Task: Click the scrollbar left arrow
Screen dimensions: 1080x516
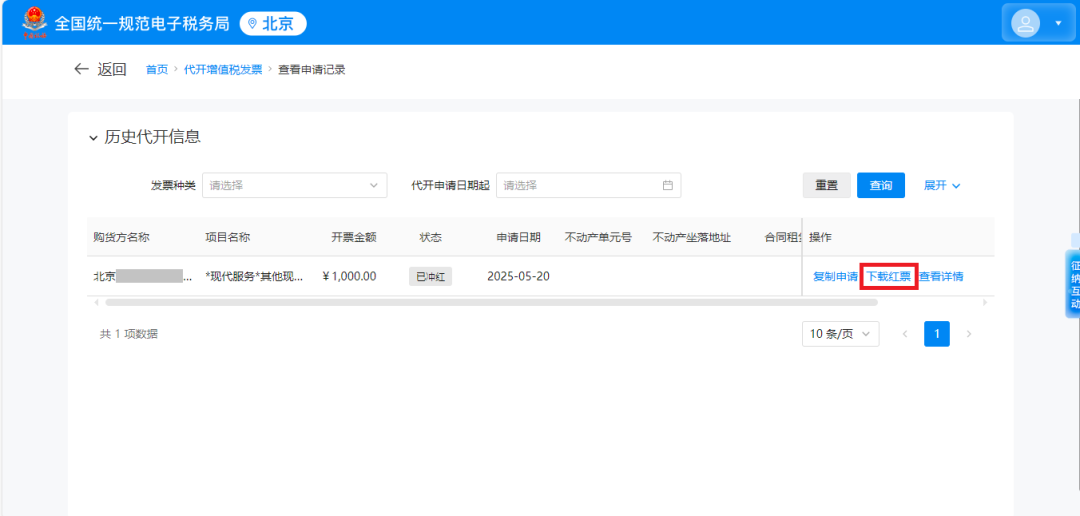Action: point(96,302)
